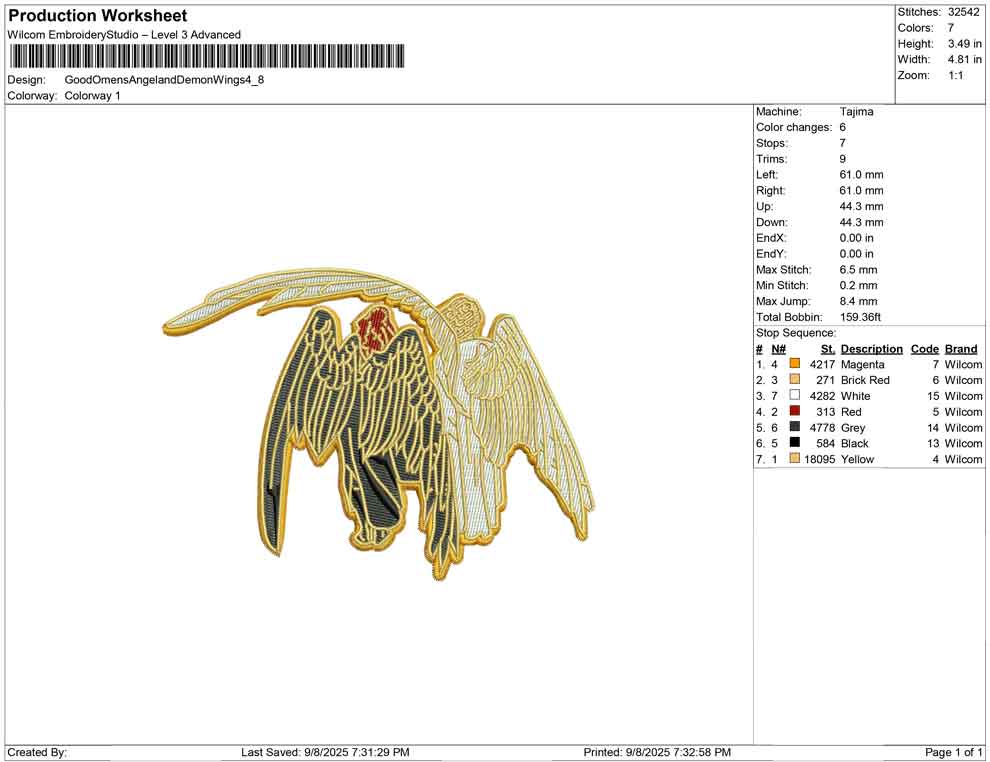Click stitch count '4778' in Grey row
Image resolution: width=990 pixels, height=762 pixels.
click(822, 427)
